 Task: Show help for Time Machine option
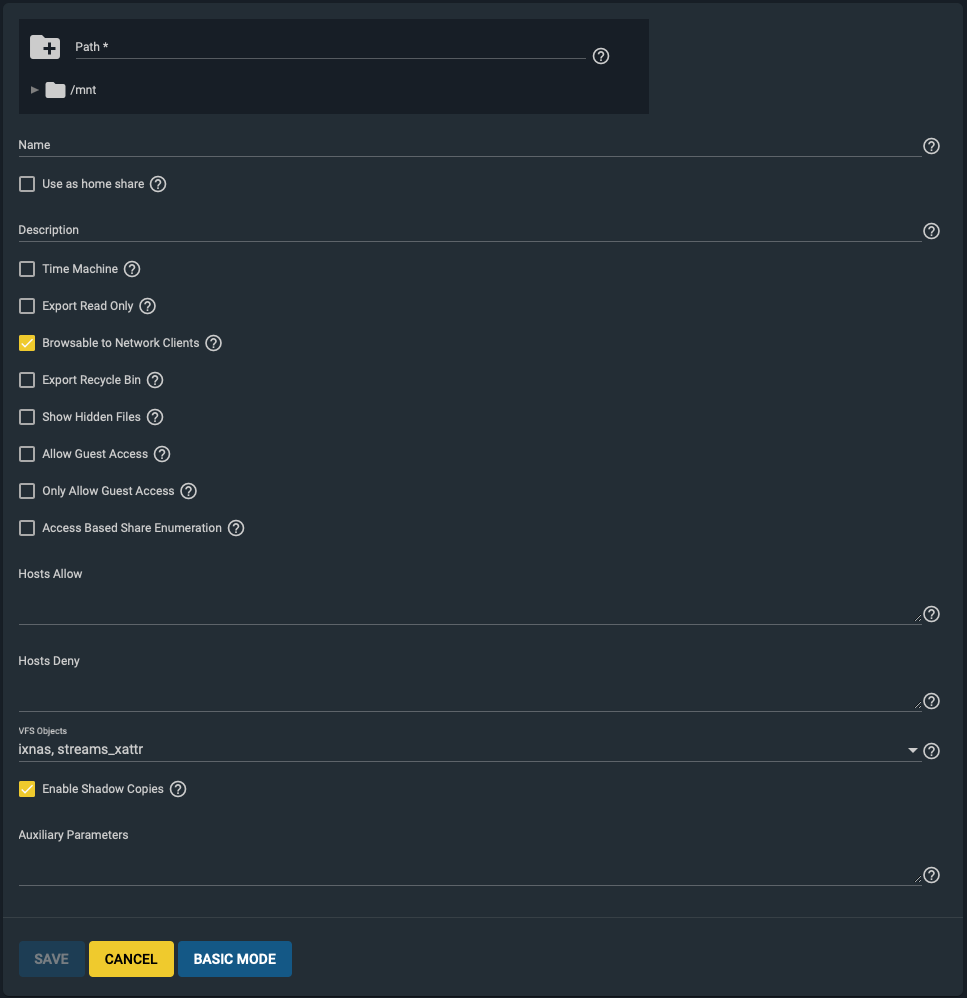tap(132, 269)
